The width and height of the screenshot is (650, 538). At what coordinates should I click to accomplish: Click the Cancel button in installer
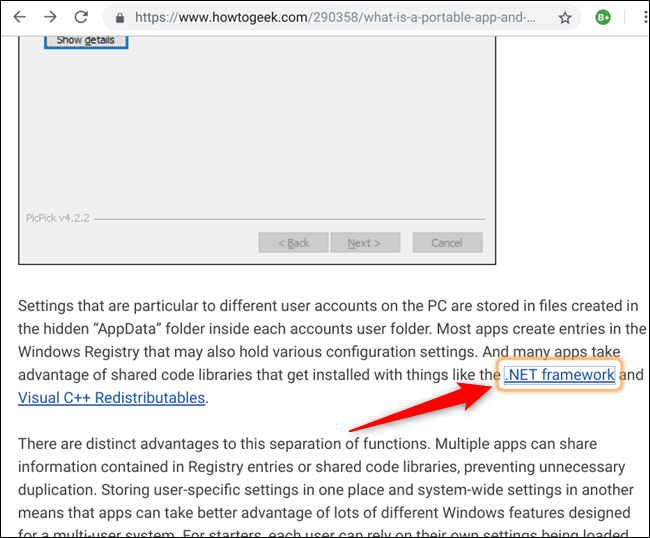[x=447, y=242]
